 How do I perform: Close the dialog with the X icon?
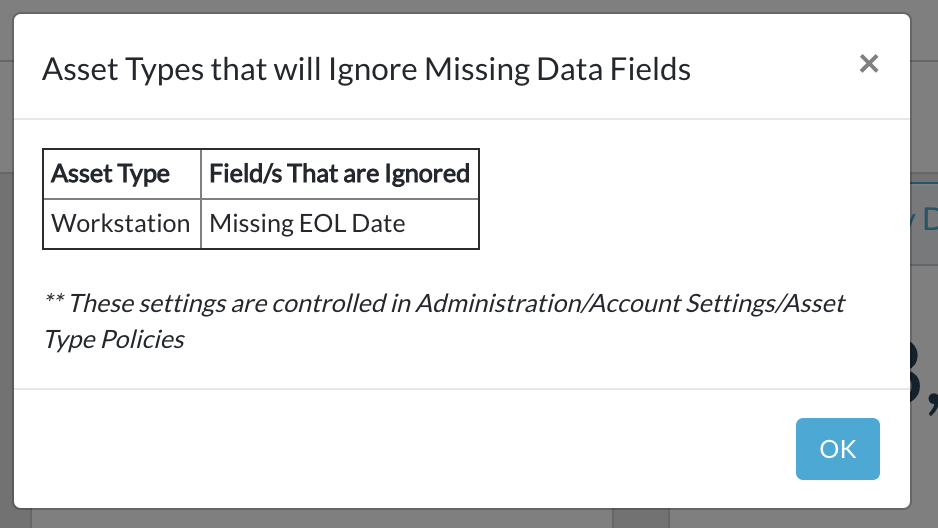869,64
